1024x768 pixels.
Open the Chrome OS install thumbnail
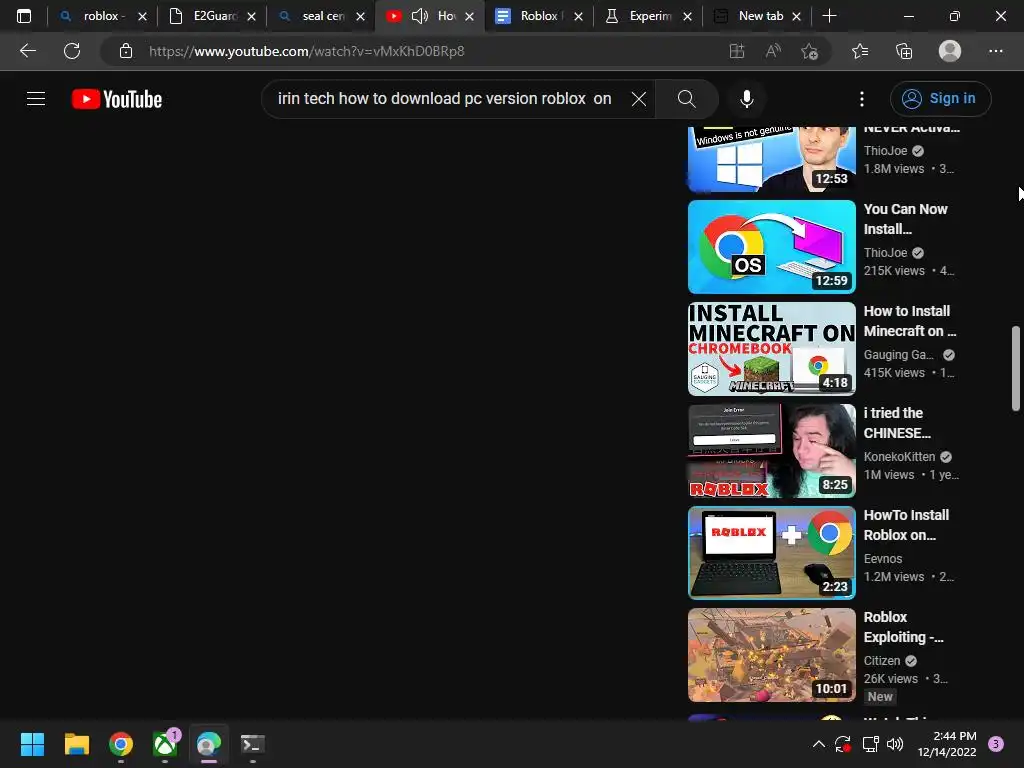point(771,247)
